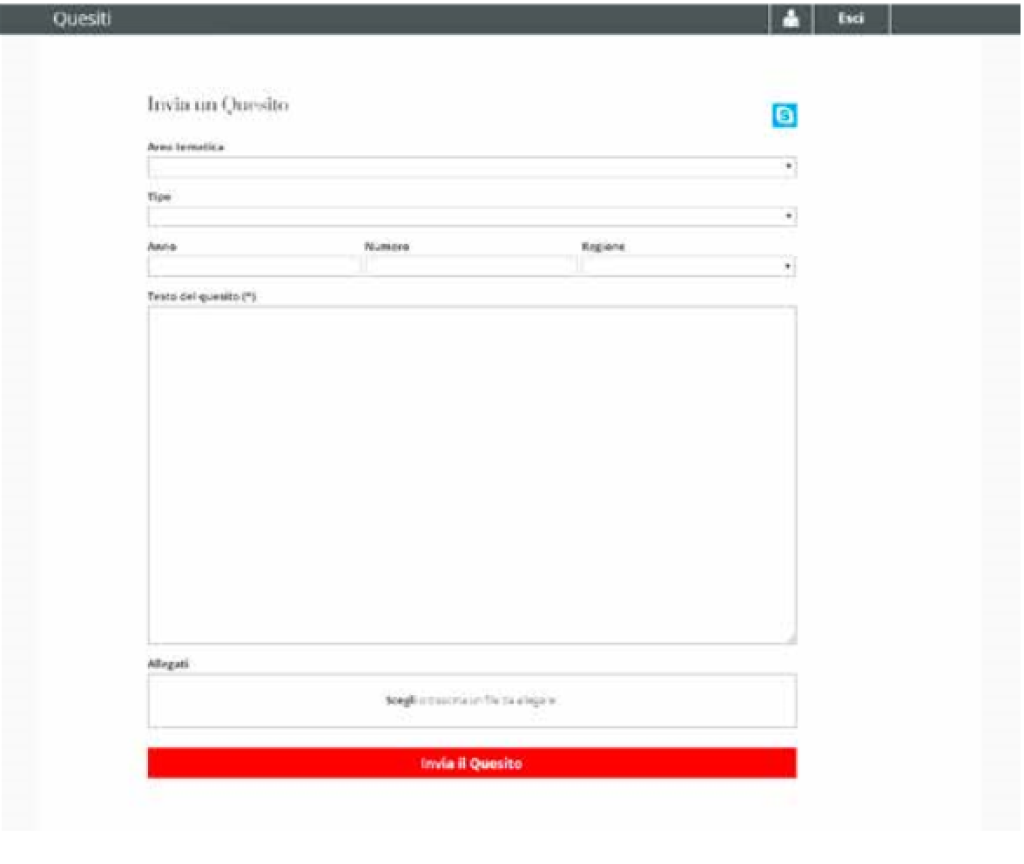The height and width of the screenshot is (864, 1024).
Task: Open the Quesiti header title
Action: (x=82, y=19)
